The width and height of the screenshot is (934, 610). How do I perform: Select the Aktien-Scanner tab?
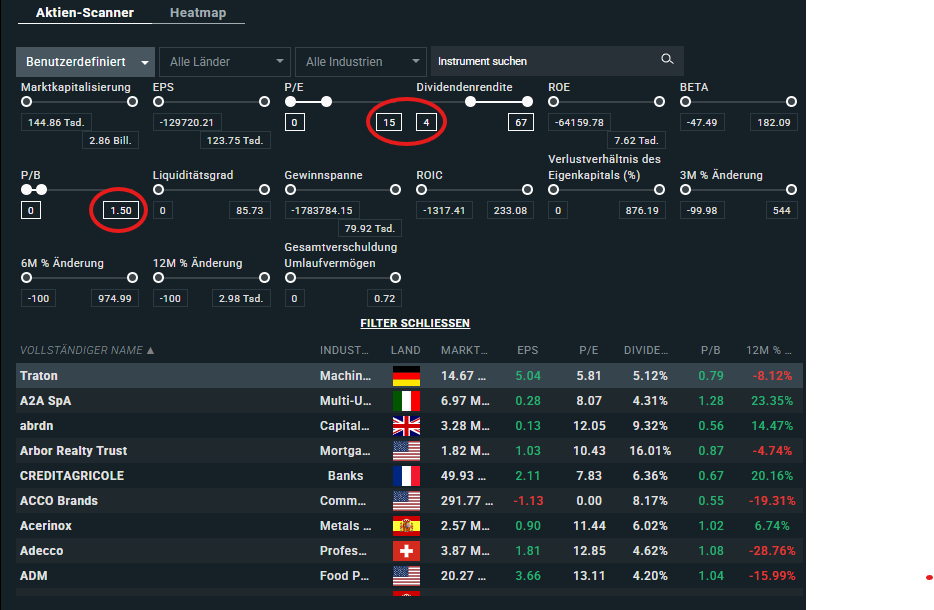click(x=83, y=13)
